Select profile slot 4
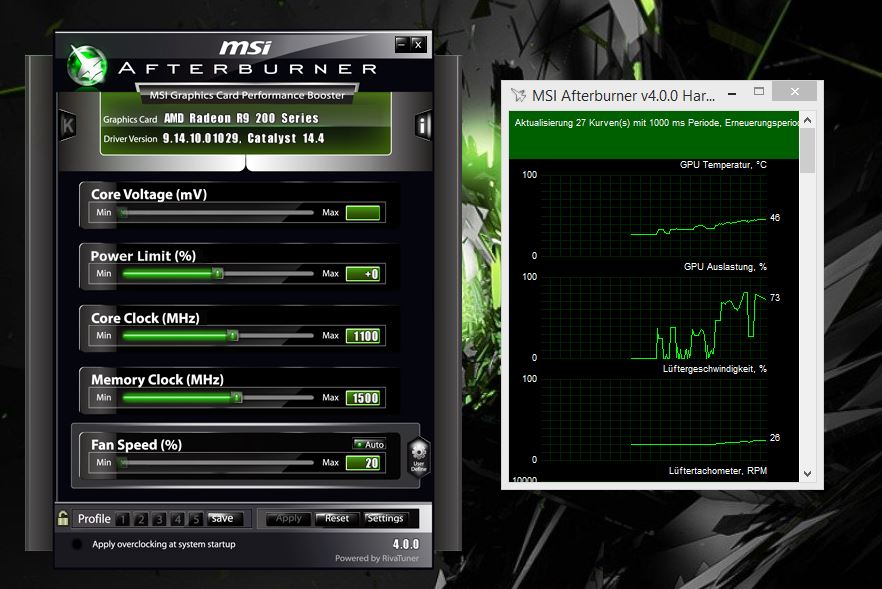This screenshot has width=882, height=589. point(178,519)
